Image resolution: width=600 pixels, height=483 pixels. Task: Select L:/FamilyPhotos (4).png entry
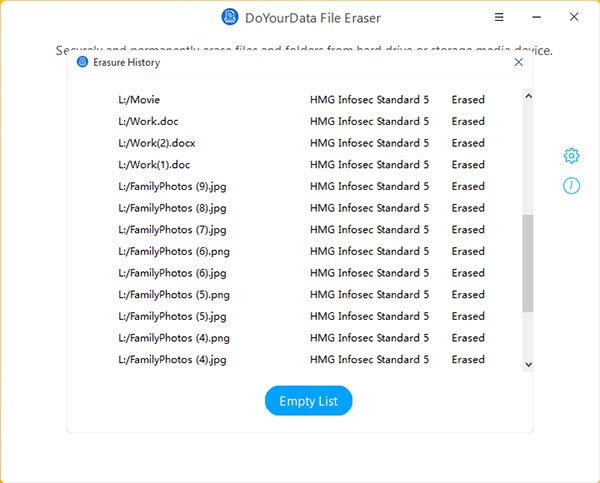pyautogui.click(x=174, y=338)
